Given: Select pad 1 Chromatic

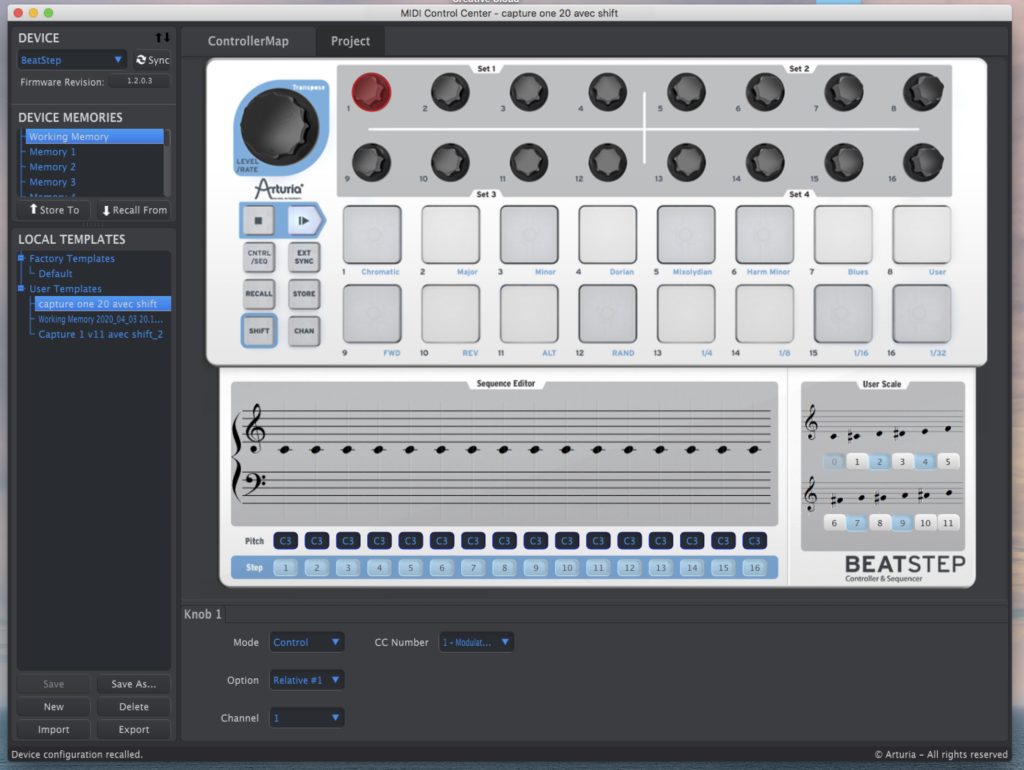Looking at the screenshot, I should tap(372, 234).
